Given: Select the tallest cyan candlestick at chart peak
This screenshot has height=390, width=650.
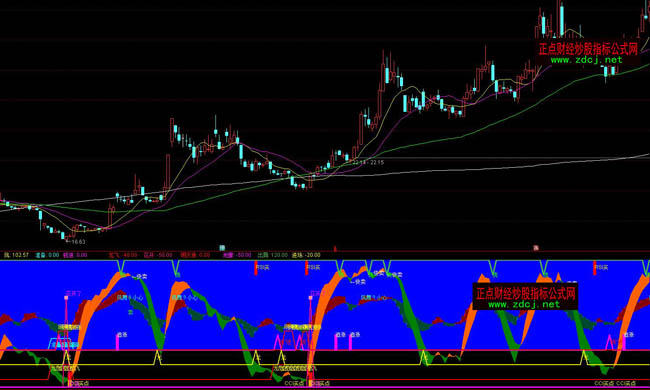Looking at the screenshot, I should click(562, 20).
